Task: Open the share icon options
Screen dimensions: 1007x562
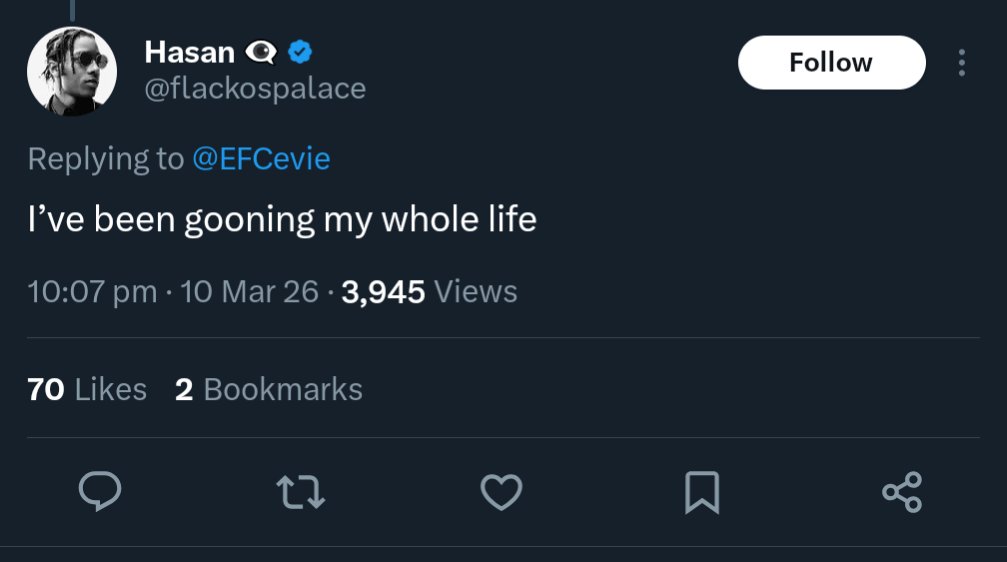Action: pos(902,492)
